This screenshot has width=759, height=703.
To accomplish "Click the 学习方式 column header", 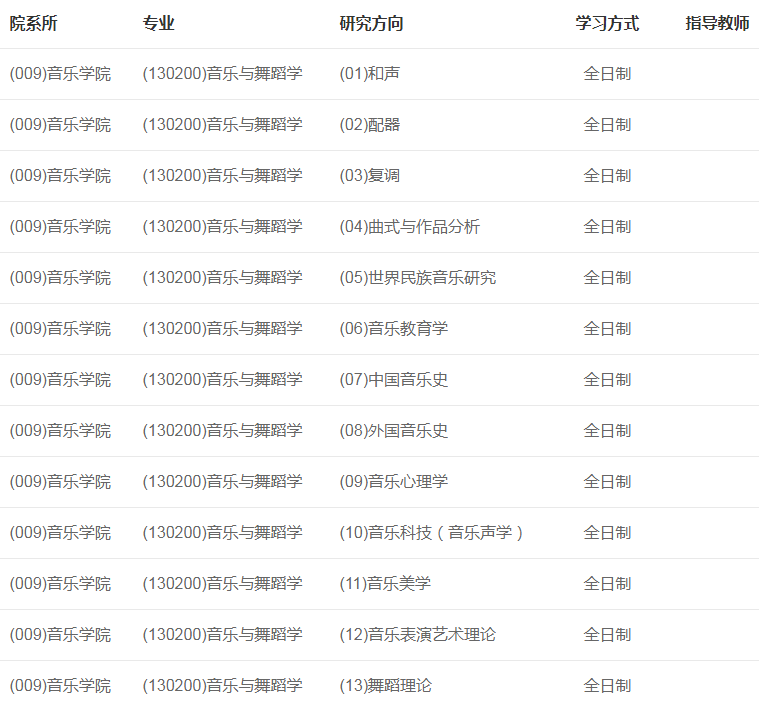I will point(607,24).
